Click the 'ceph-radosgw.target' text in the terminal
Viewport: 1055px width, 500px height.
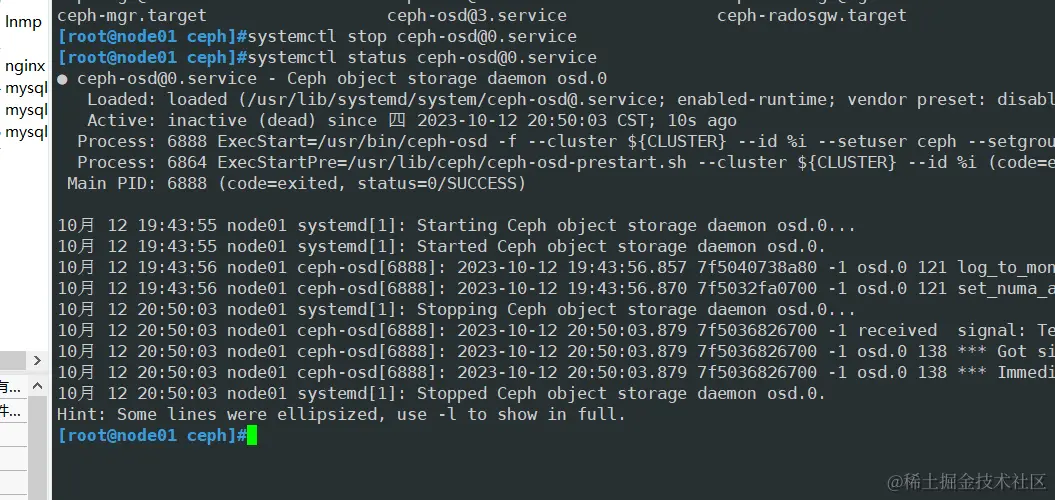(x=811, y=15)
